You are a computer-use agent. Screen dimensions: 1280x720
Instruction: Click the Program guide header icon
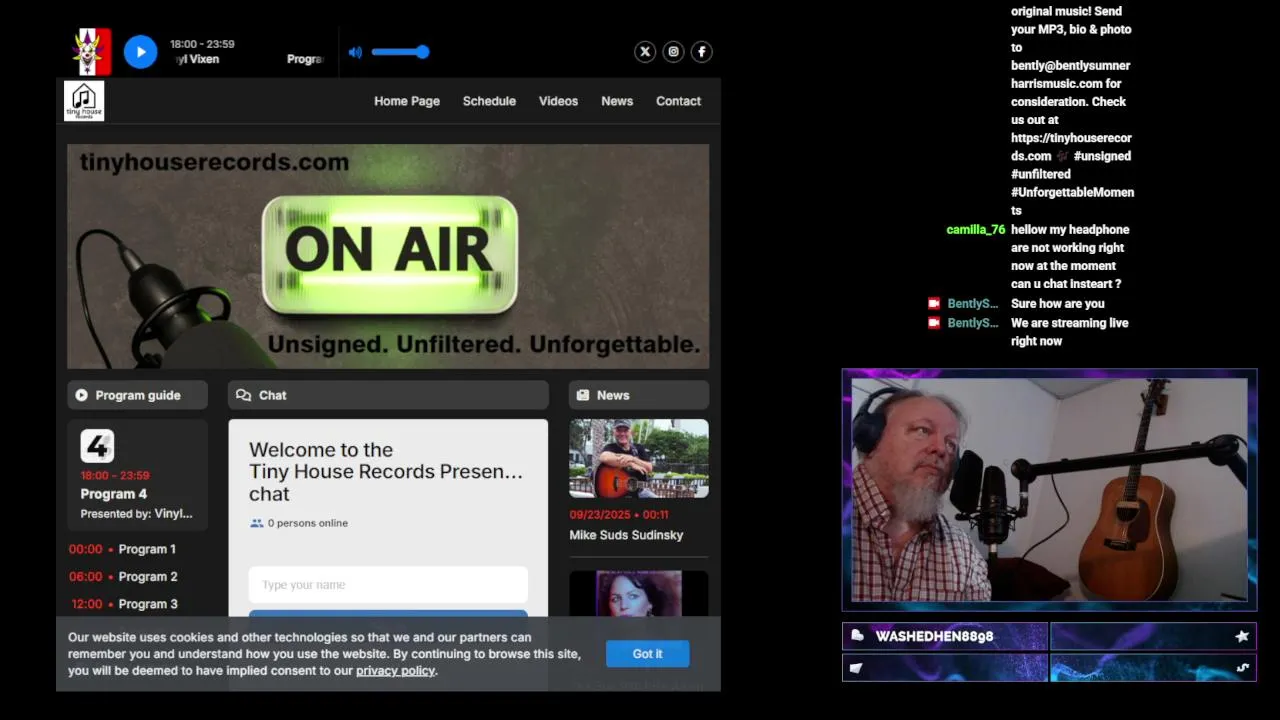tap(81, 395)
